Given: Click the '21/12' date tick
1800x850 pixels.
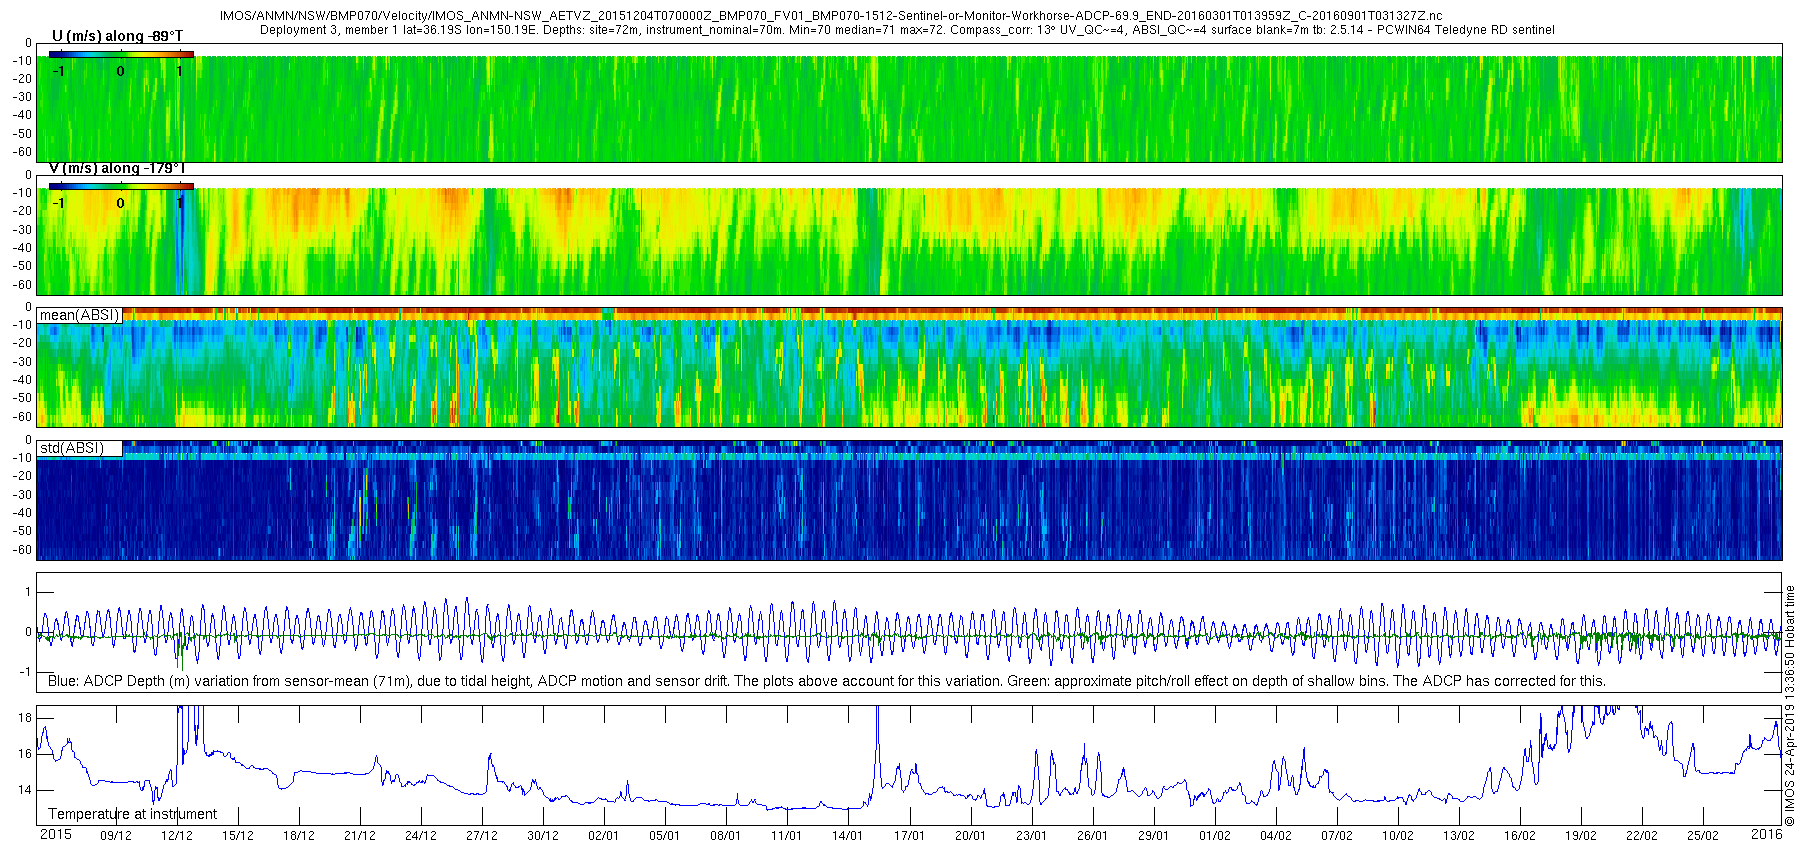Looking at the screenshot, I should (360, 836).
